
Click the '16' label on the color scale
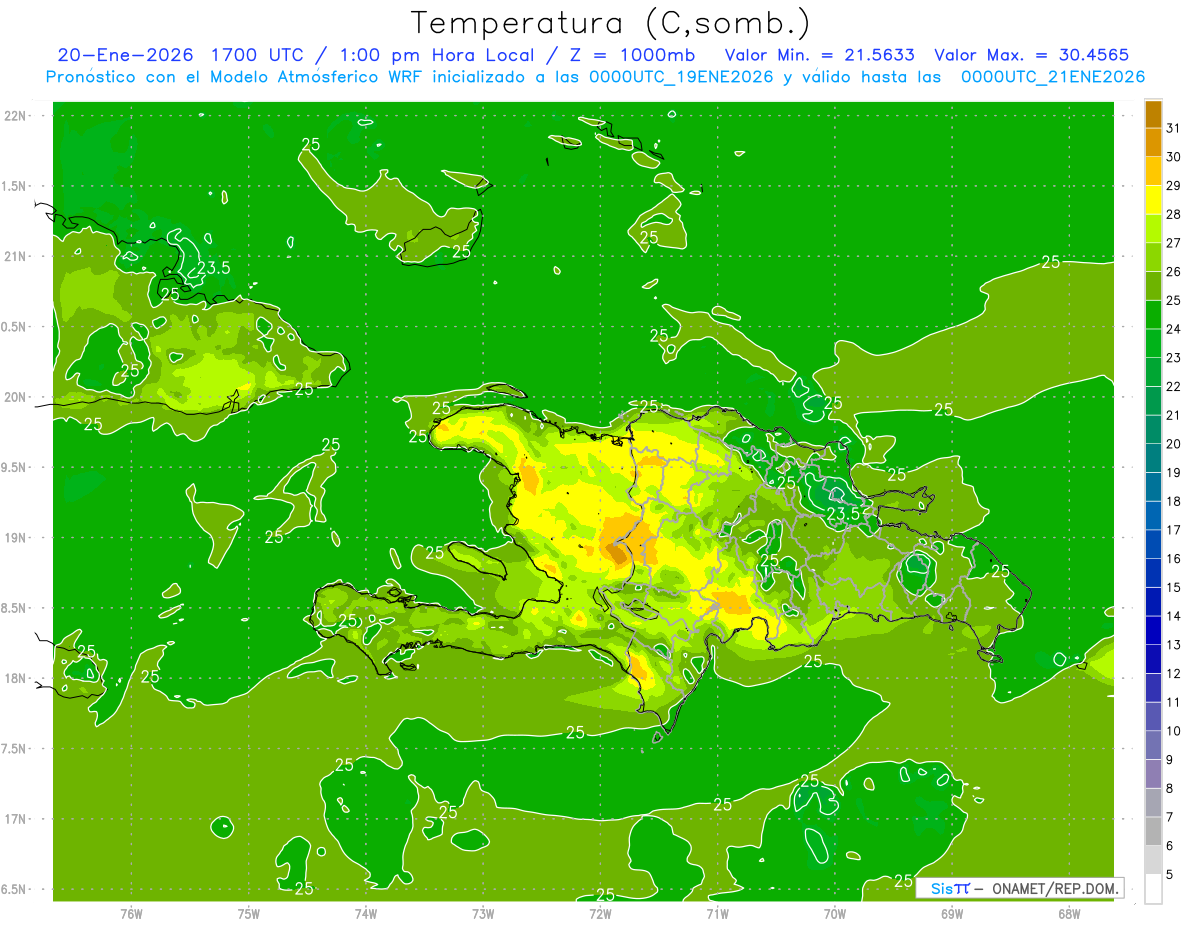[1173, 559]
